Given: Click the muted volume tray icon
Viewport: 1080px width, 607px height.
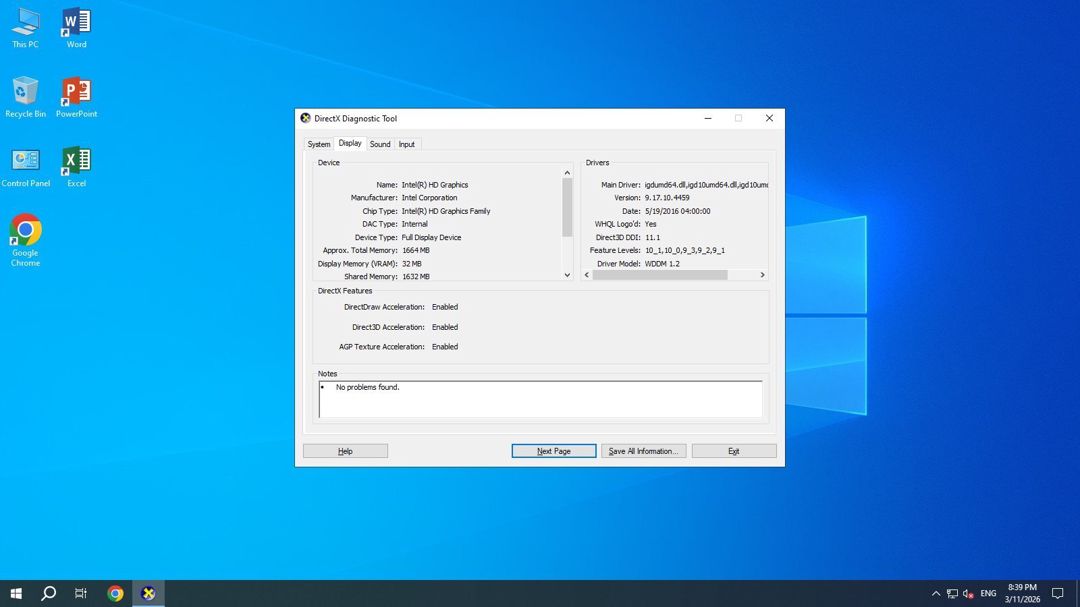Looking at the screenshot, I should click(x=968, y=593).
